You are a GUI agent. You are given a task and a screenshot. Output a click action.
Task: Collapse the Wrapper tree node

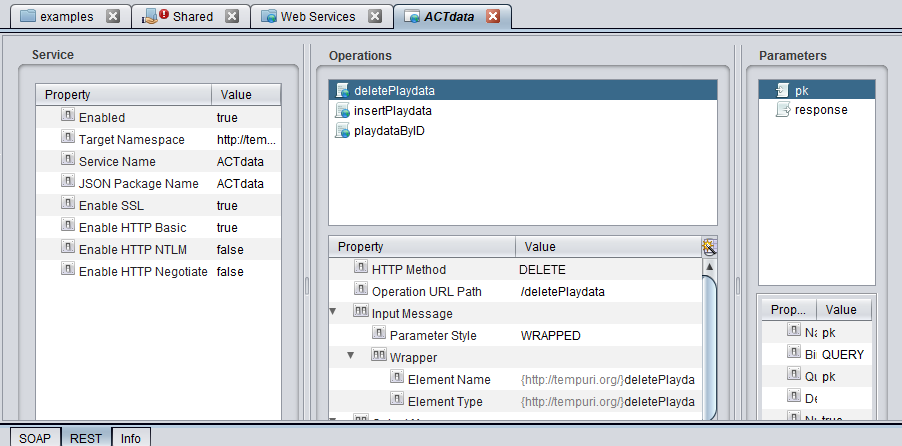[x=351, y=356]
